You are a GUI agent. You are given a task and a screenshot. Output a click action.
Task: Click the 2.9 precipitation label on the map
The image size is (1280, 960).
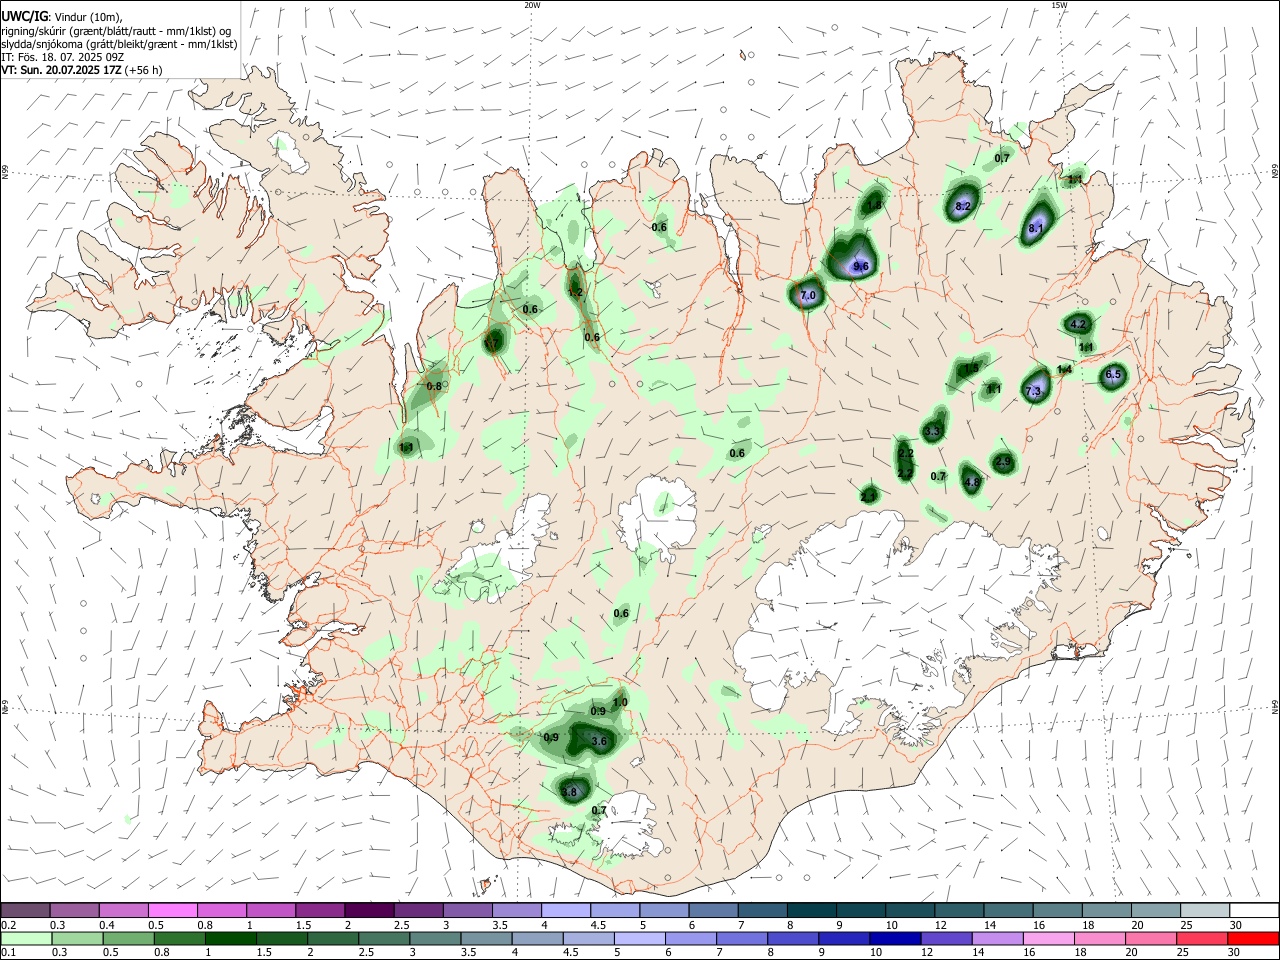tap(1004, 461)
